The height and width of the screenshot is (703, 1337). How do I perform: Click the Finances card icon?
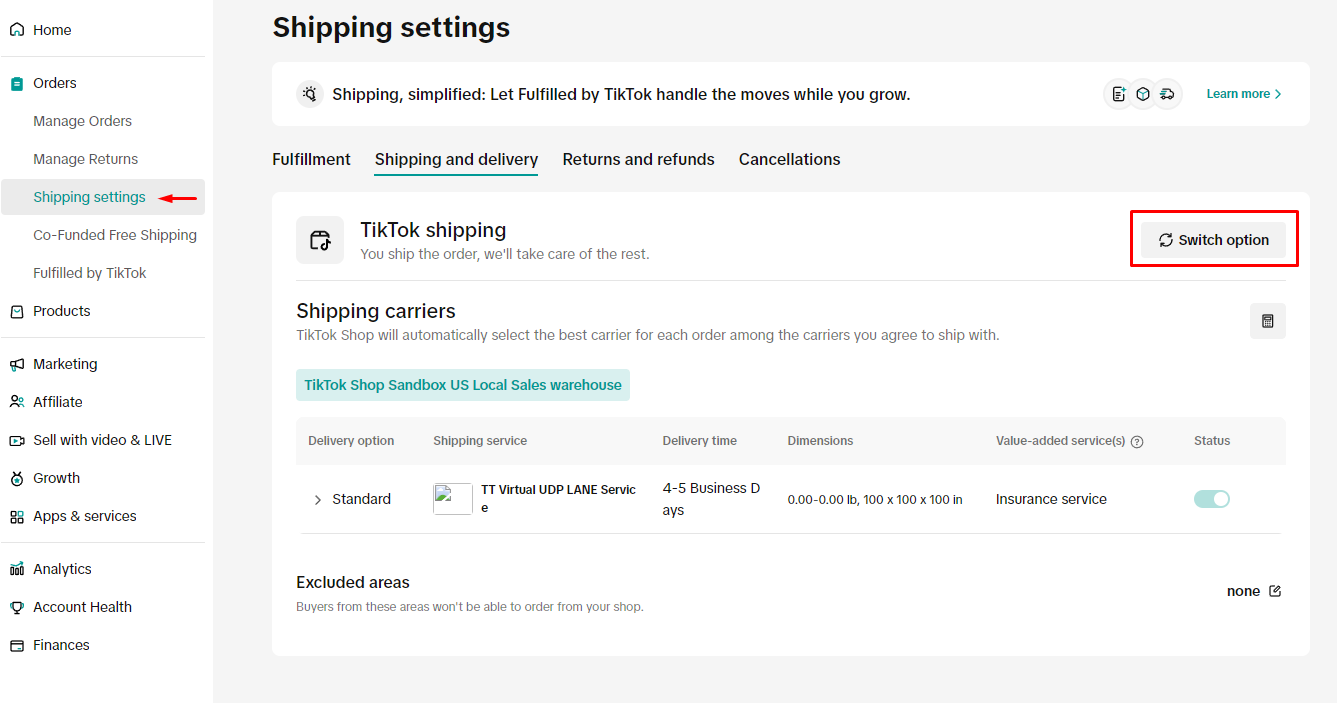point(17,645)
